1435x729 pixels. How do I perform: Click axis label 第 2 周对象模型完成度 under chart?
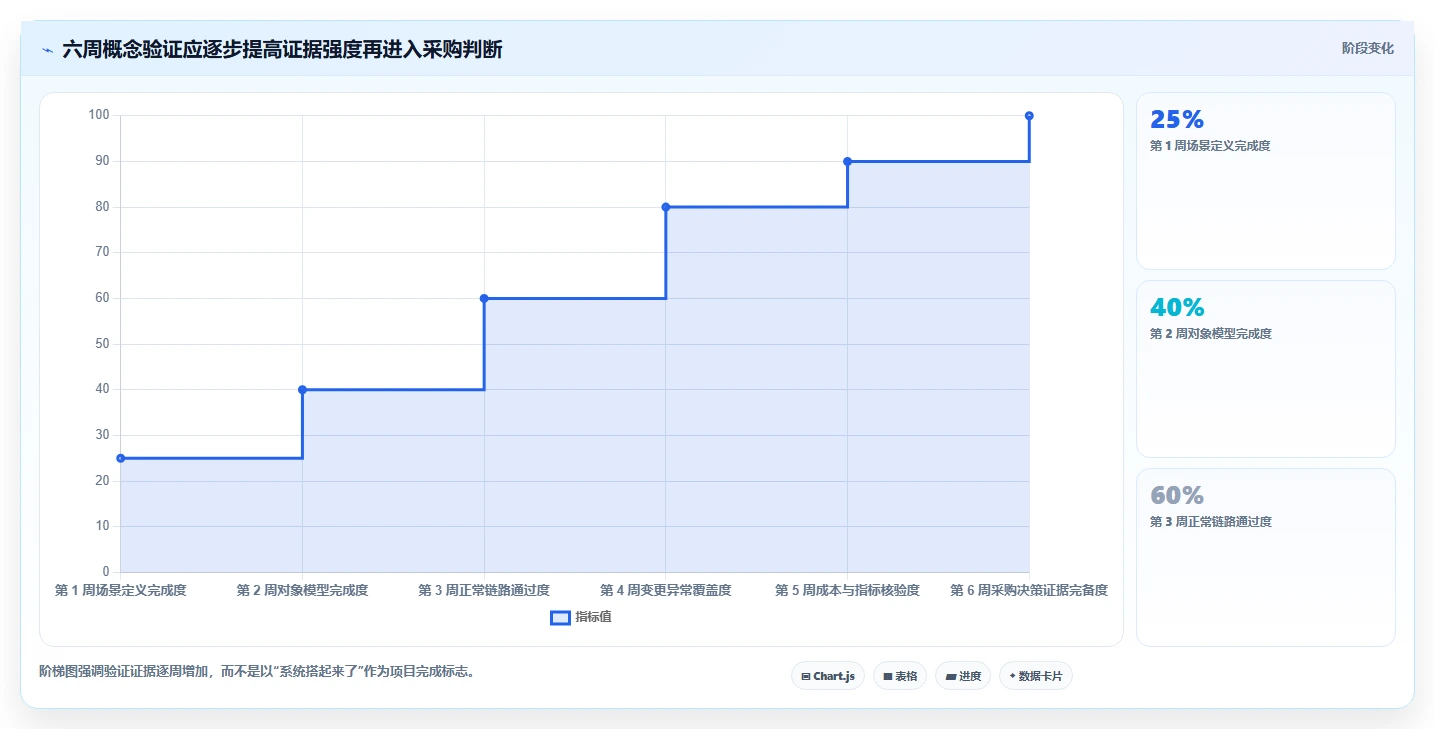tap(302, 590)
